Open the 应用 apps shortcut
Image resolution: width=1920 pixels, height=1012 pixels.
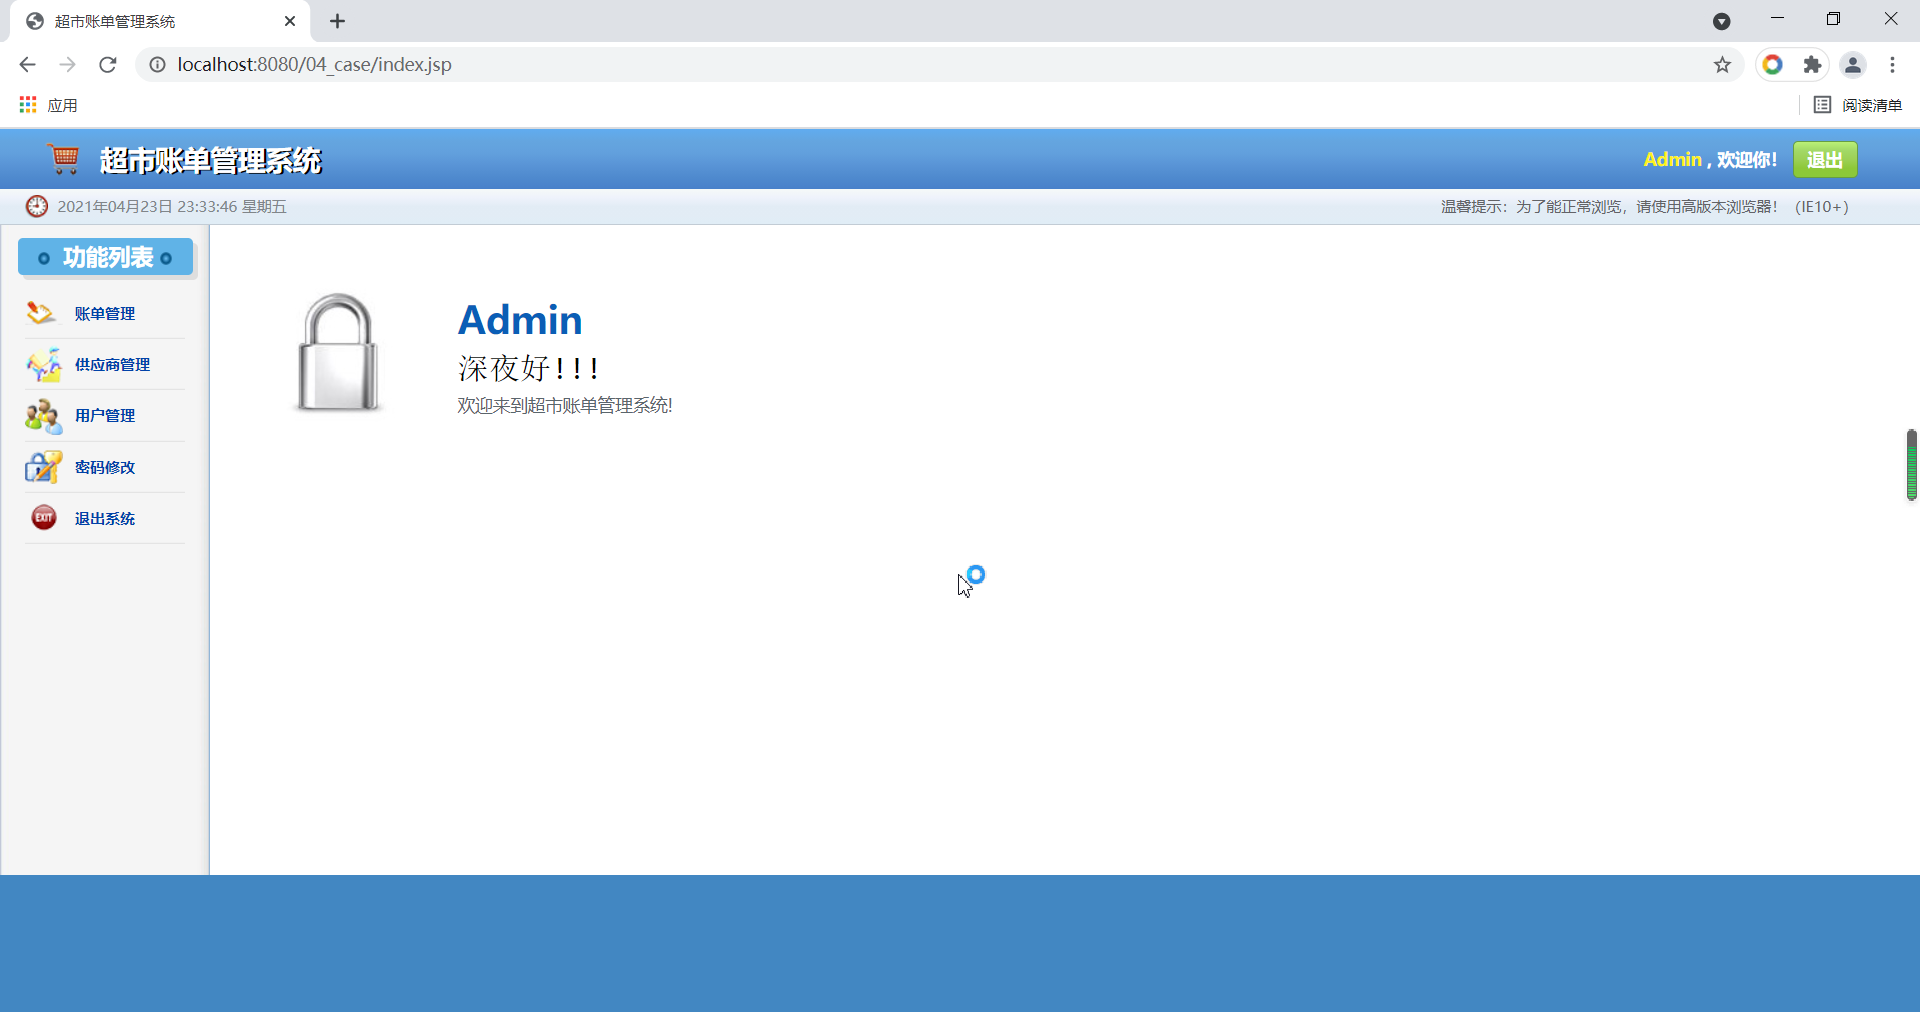click(48, 105)
